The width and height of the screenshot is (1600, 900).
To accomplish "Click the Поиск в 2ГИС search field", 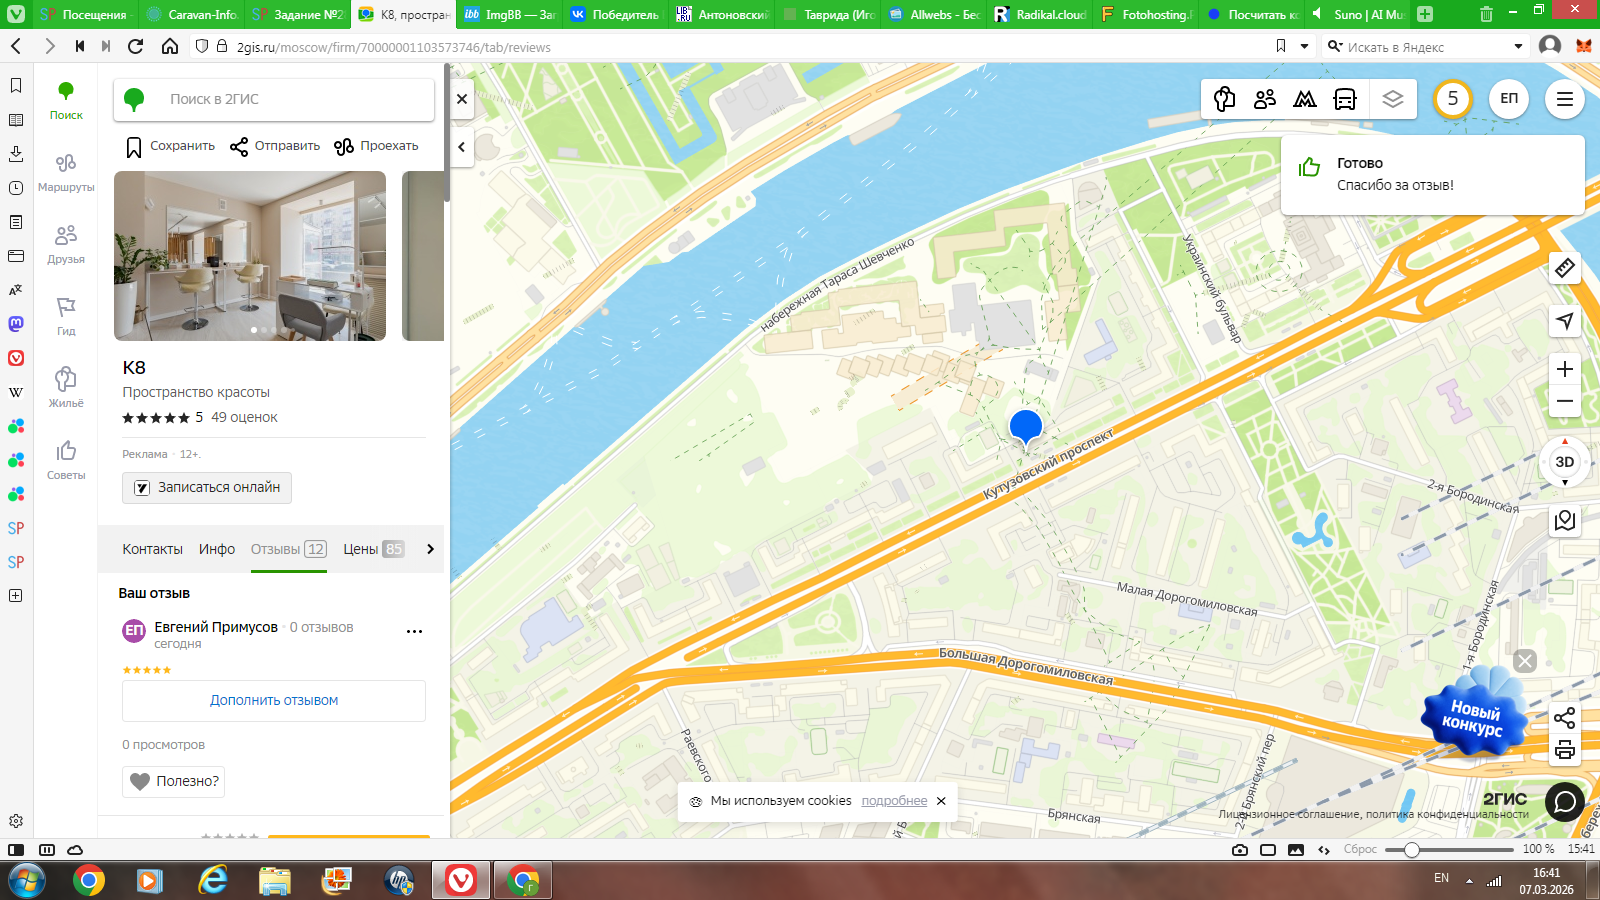I will click(290, 99).
